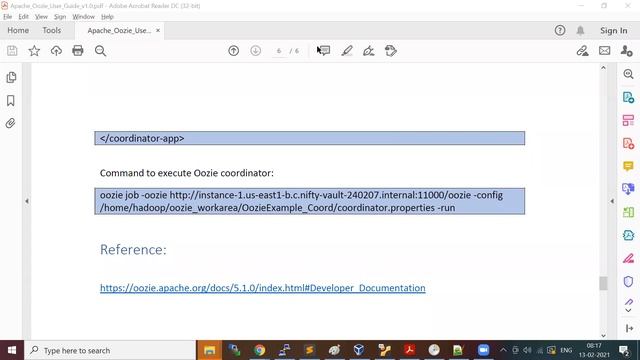Click the scroll down arrow of document scrollbar

point(603,336)
